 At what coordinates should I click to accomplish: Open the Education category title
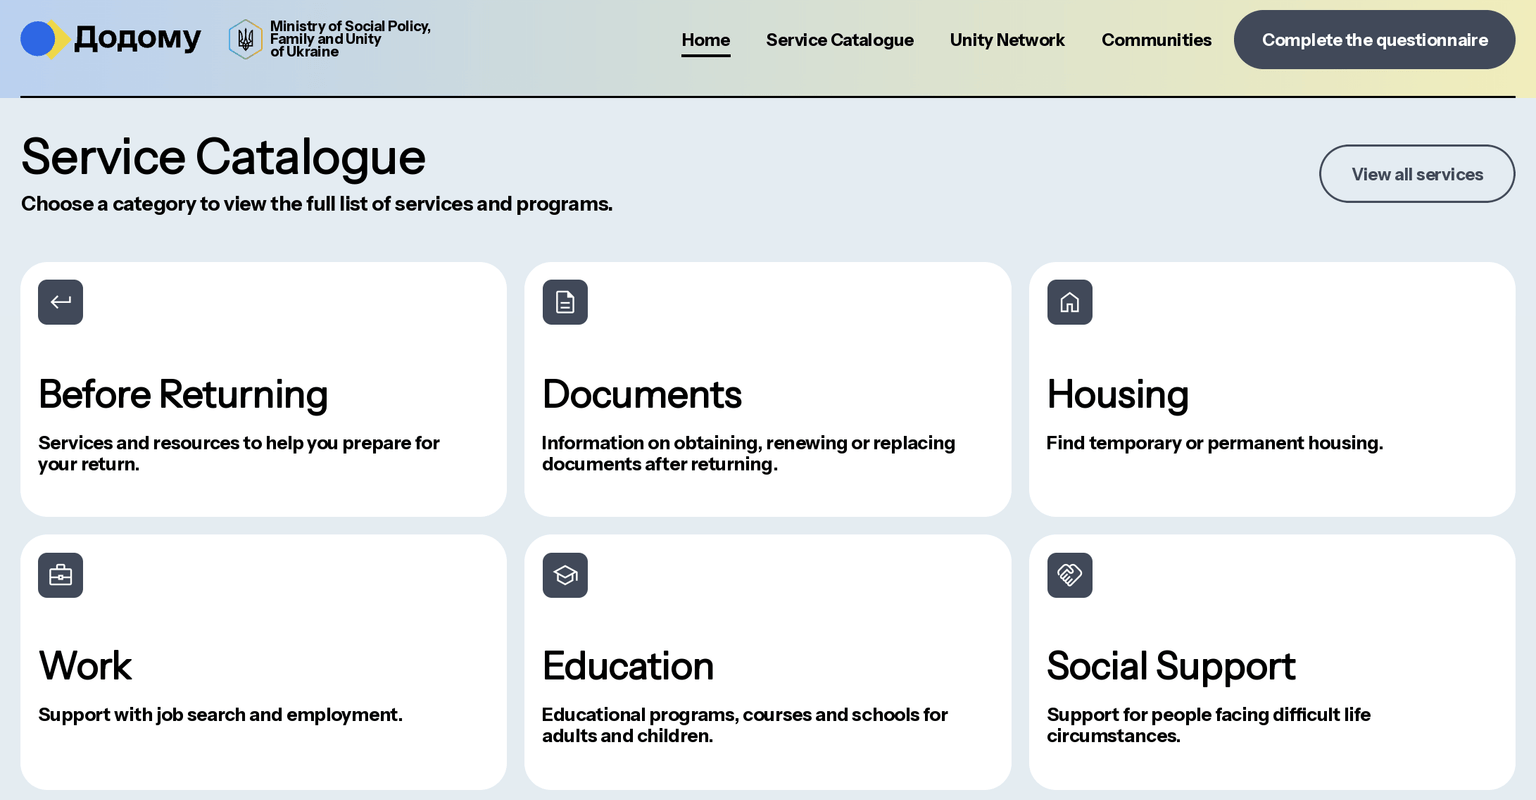[x=628, y=666]
